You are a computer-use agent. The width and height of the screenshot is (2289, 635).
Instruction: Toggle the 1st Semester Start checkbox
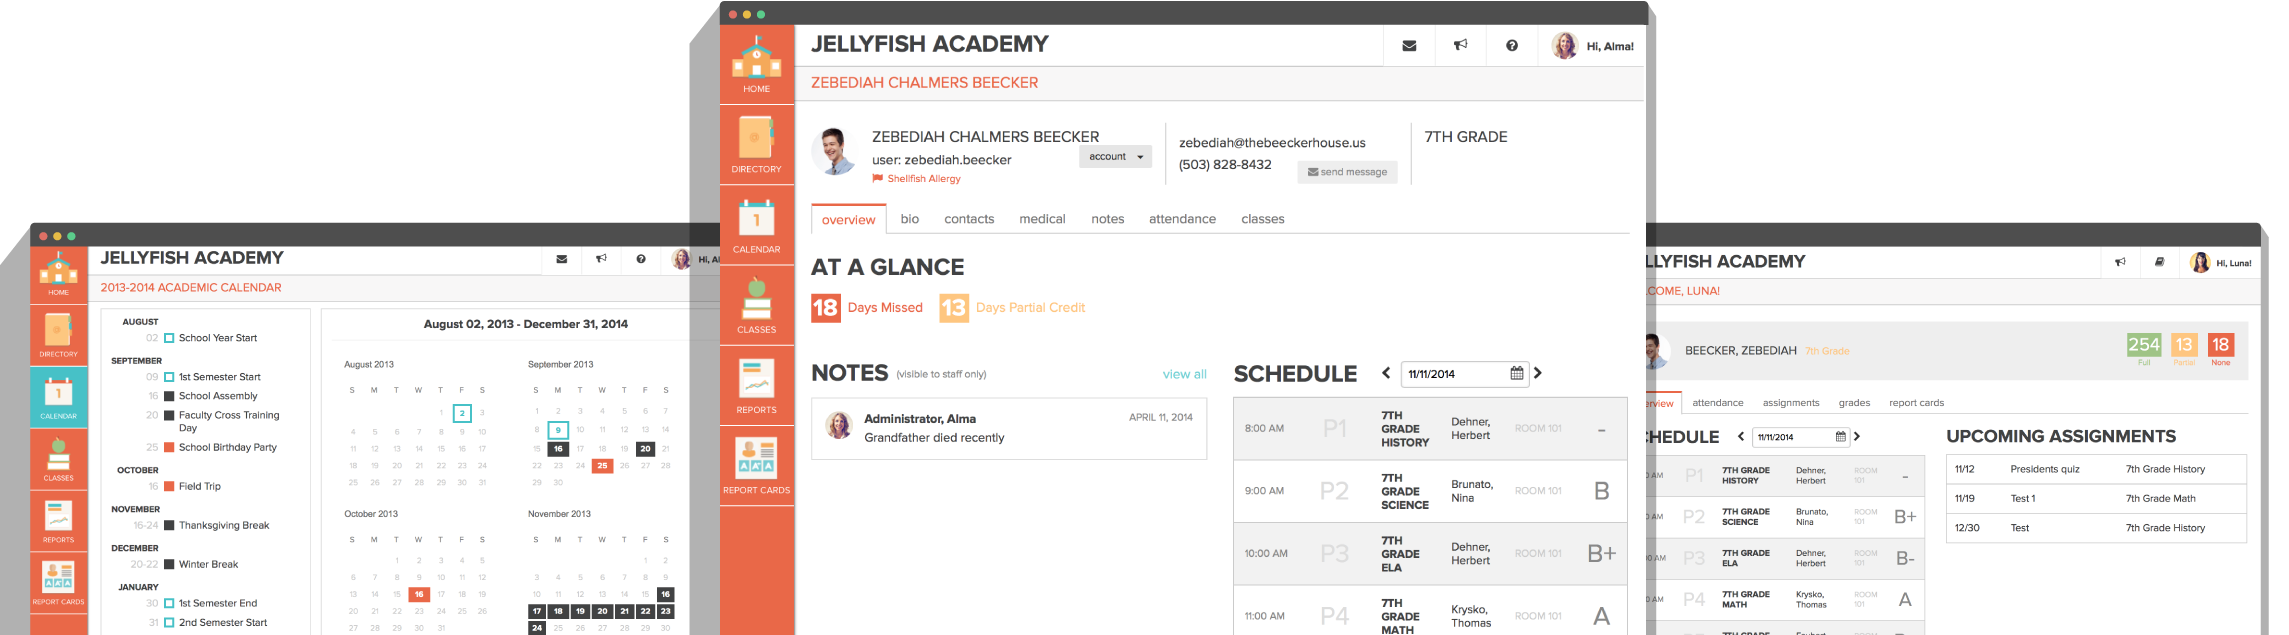pyautogui.click(x=170, y=377)
